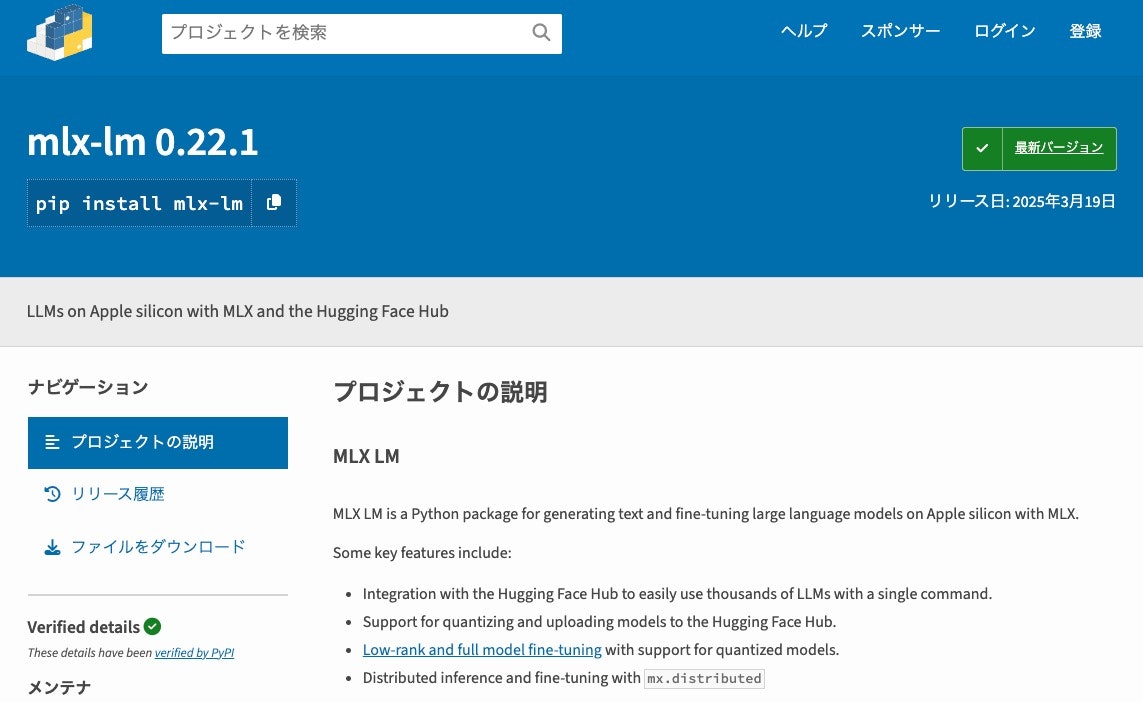Click the project description lines icon
Screen dimensions: 1143x703
(x=52, y=442)
